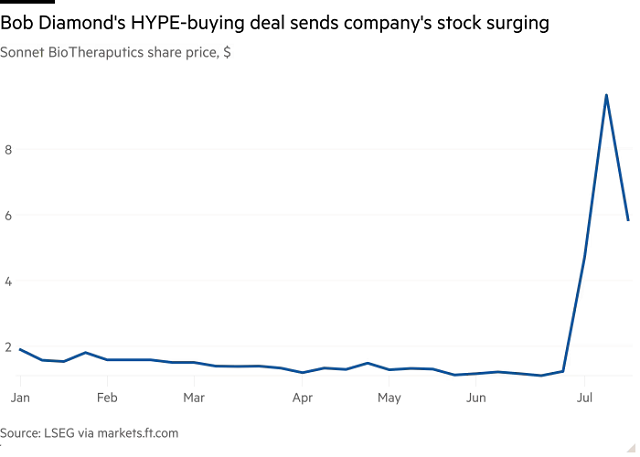Image resolution: width=640 pixels, height=457 pixels.
Task: Click the resize corner handle at bottom right
Action: coord(631,449)
